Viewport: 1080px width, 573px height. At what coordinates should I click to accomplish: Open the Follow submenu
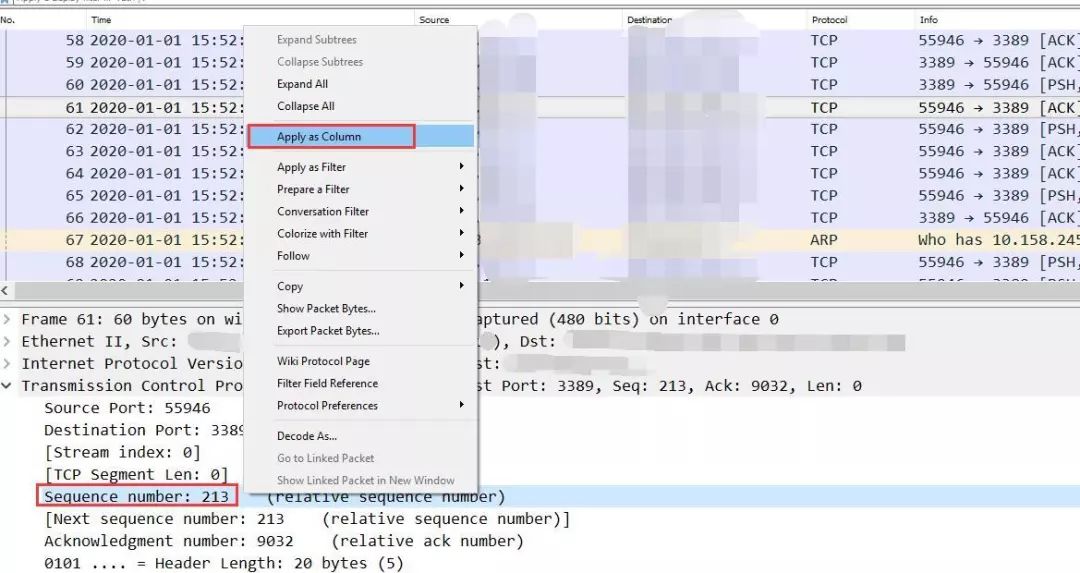[361, 256]
